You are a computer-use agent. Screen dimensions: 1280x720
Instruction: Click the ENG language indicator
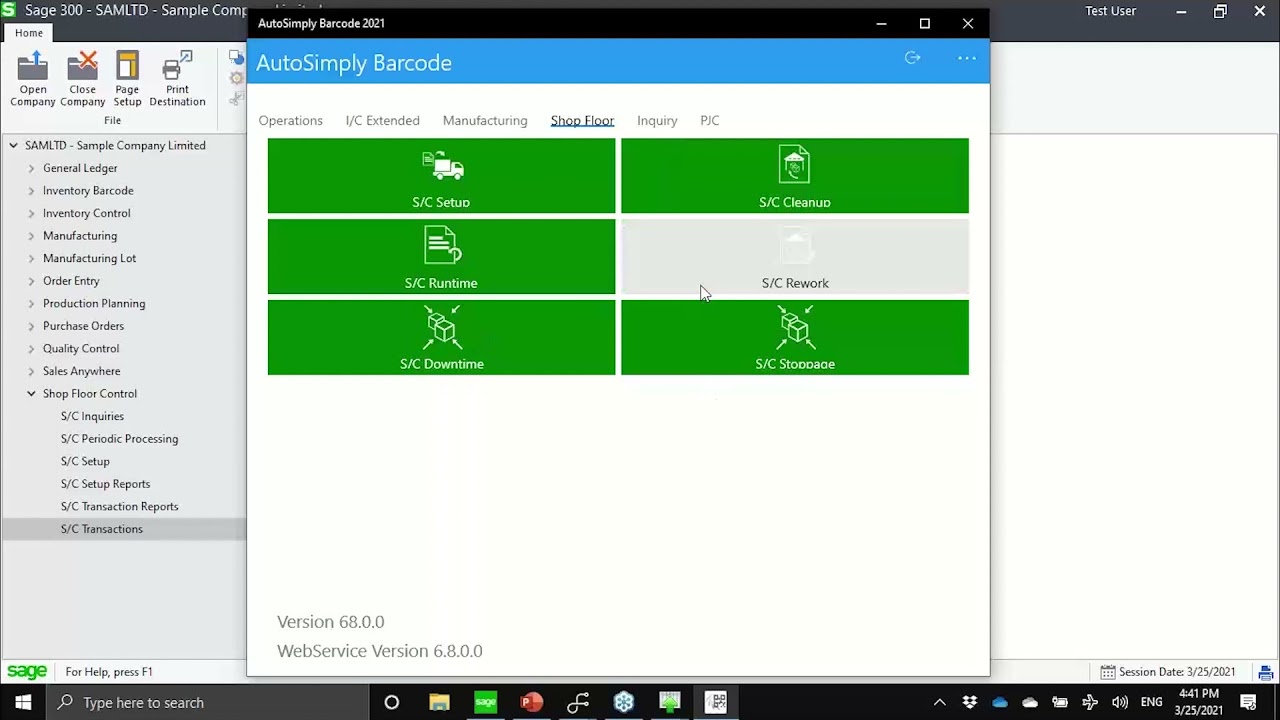[x=1152, y=702]
